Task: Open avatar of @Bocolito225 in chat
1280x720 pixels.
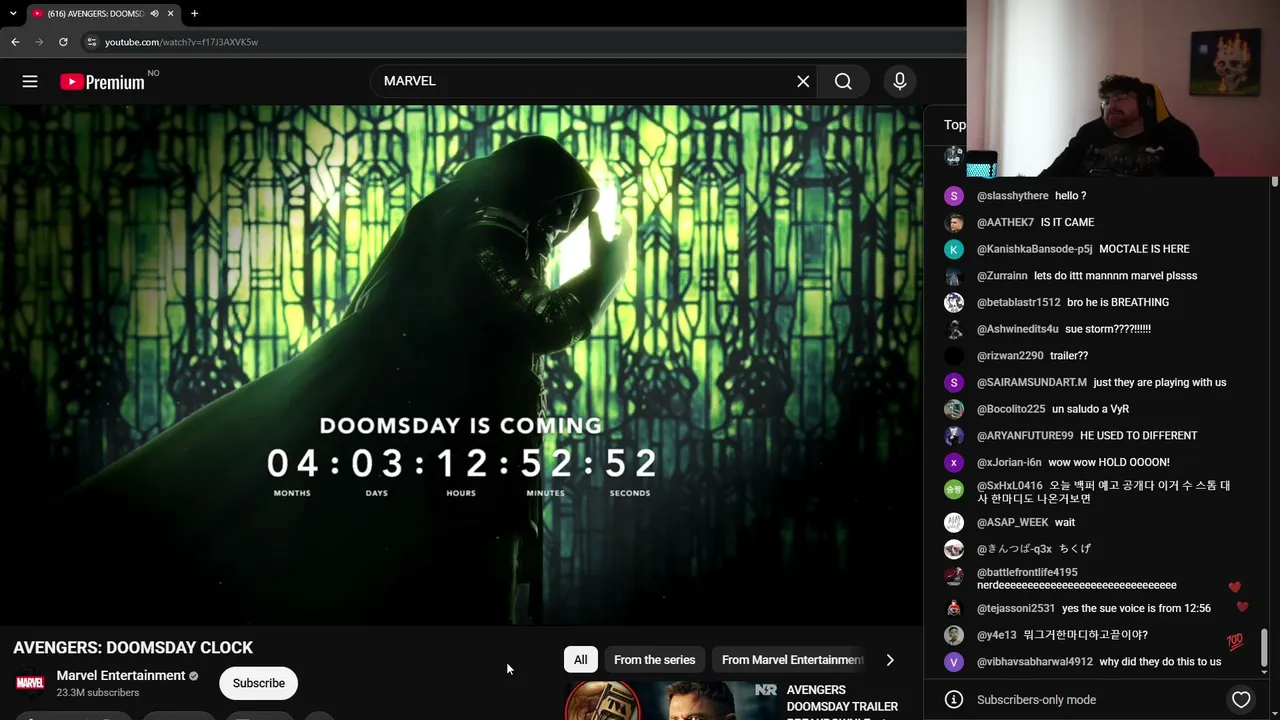Action: pyautogui.click(x=954, y=409)
